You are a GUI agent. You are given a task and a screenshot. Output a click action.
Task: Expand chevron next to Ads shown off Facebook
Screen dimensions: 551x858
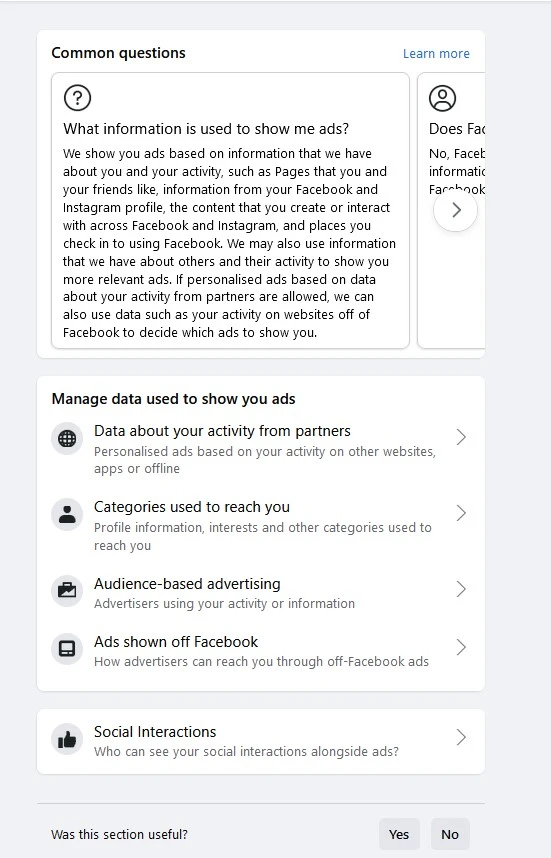pos(461,647)
